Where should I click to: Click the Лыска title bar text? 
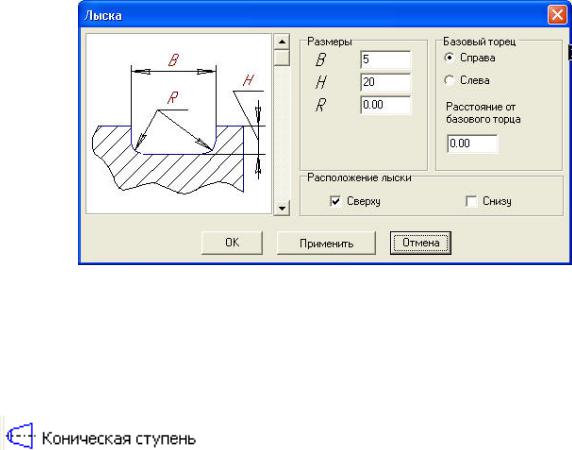pyautogui.click(x=103, y=16)
